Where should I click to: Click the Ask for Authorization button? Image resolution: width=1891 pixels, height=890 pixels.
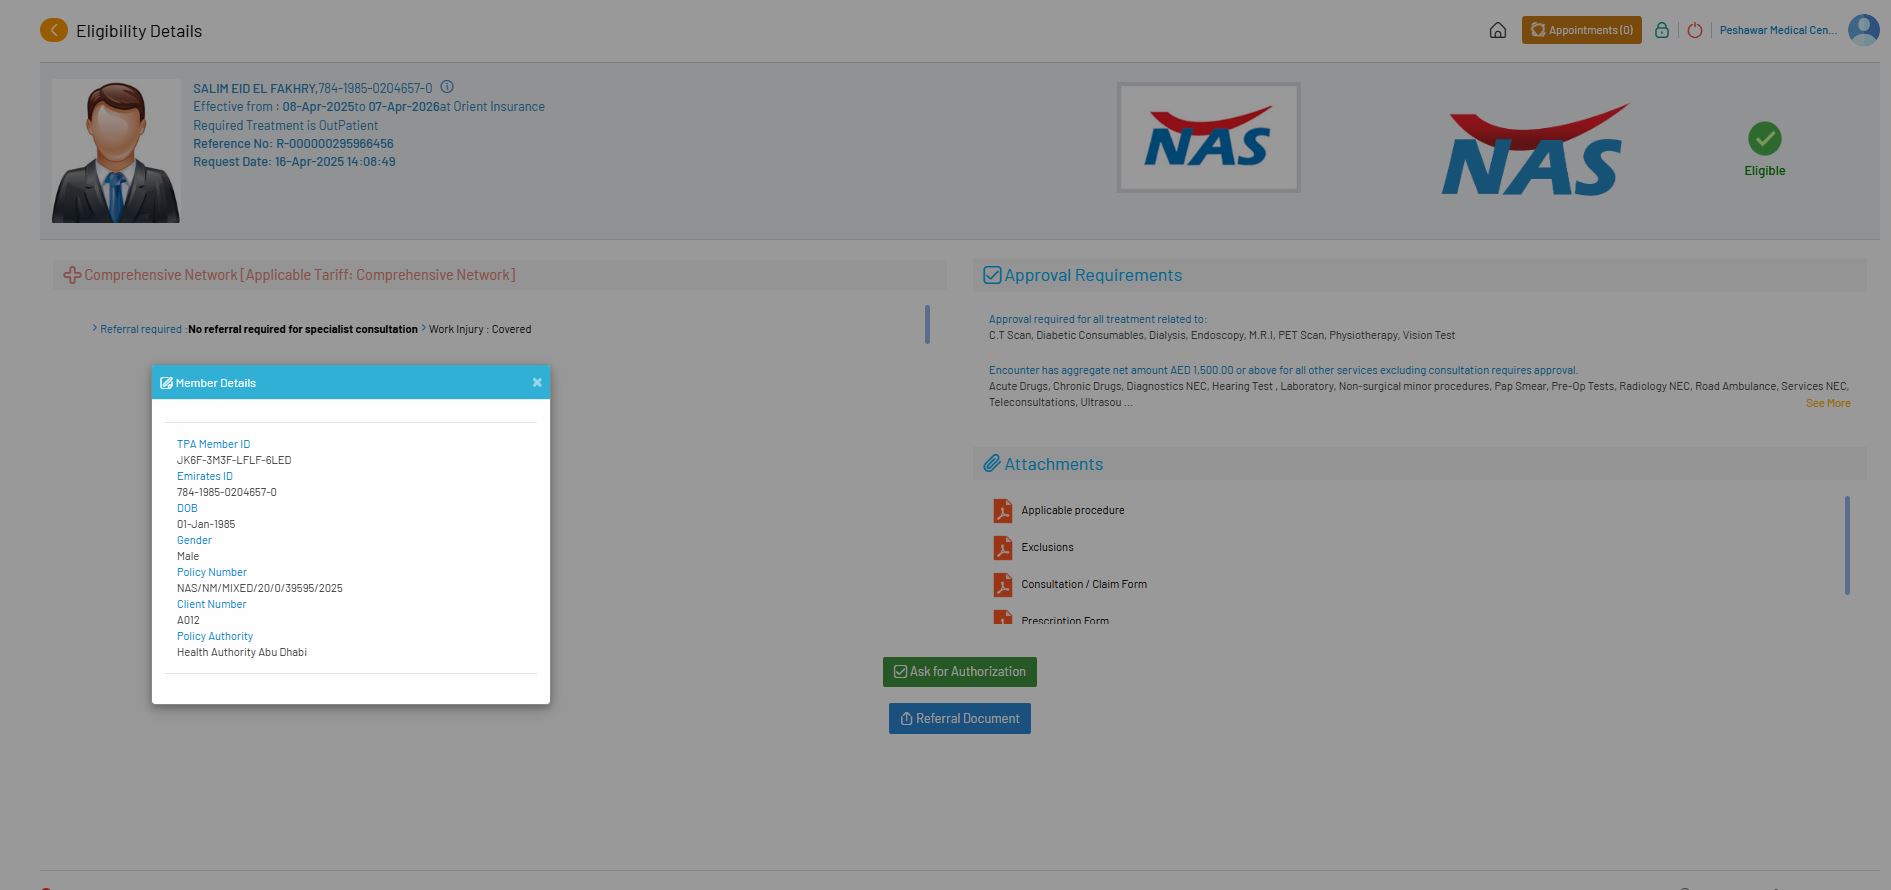tap(960, 672)
